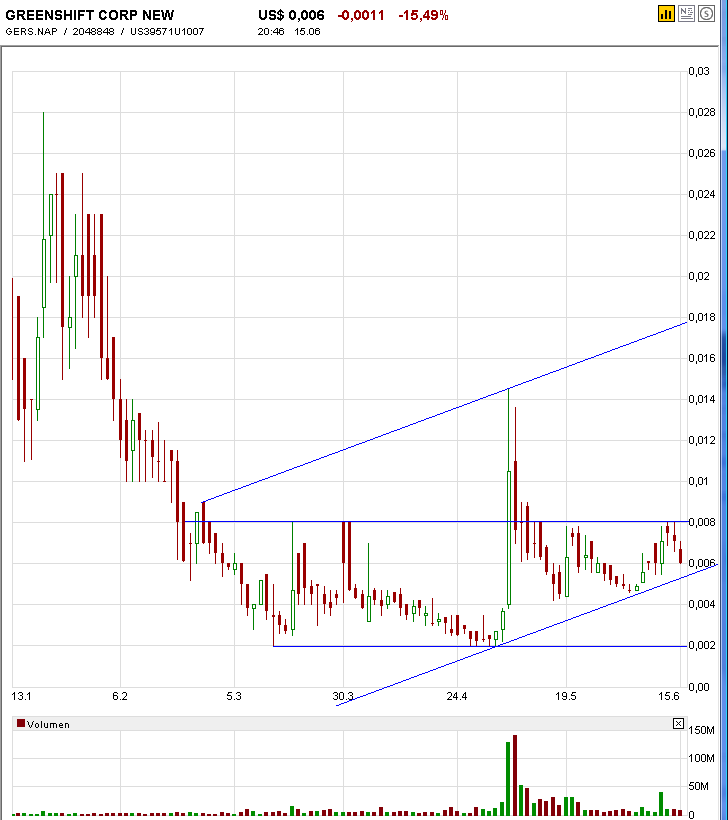Viewport: 728px width, 820px height.
Task: Click the 6.2 date axis label
Action: (120, 696)
